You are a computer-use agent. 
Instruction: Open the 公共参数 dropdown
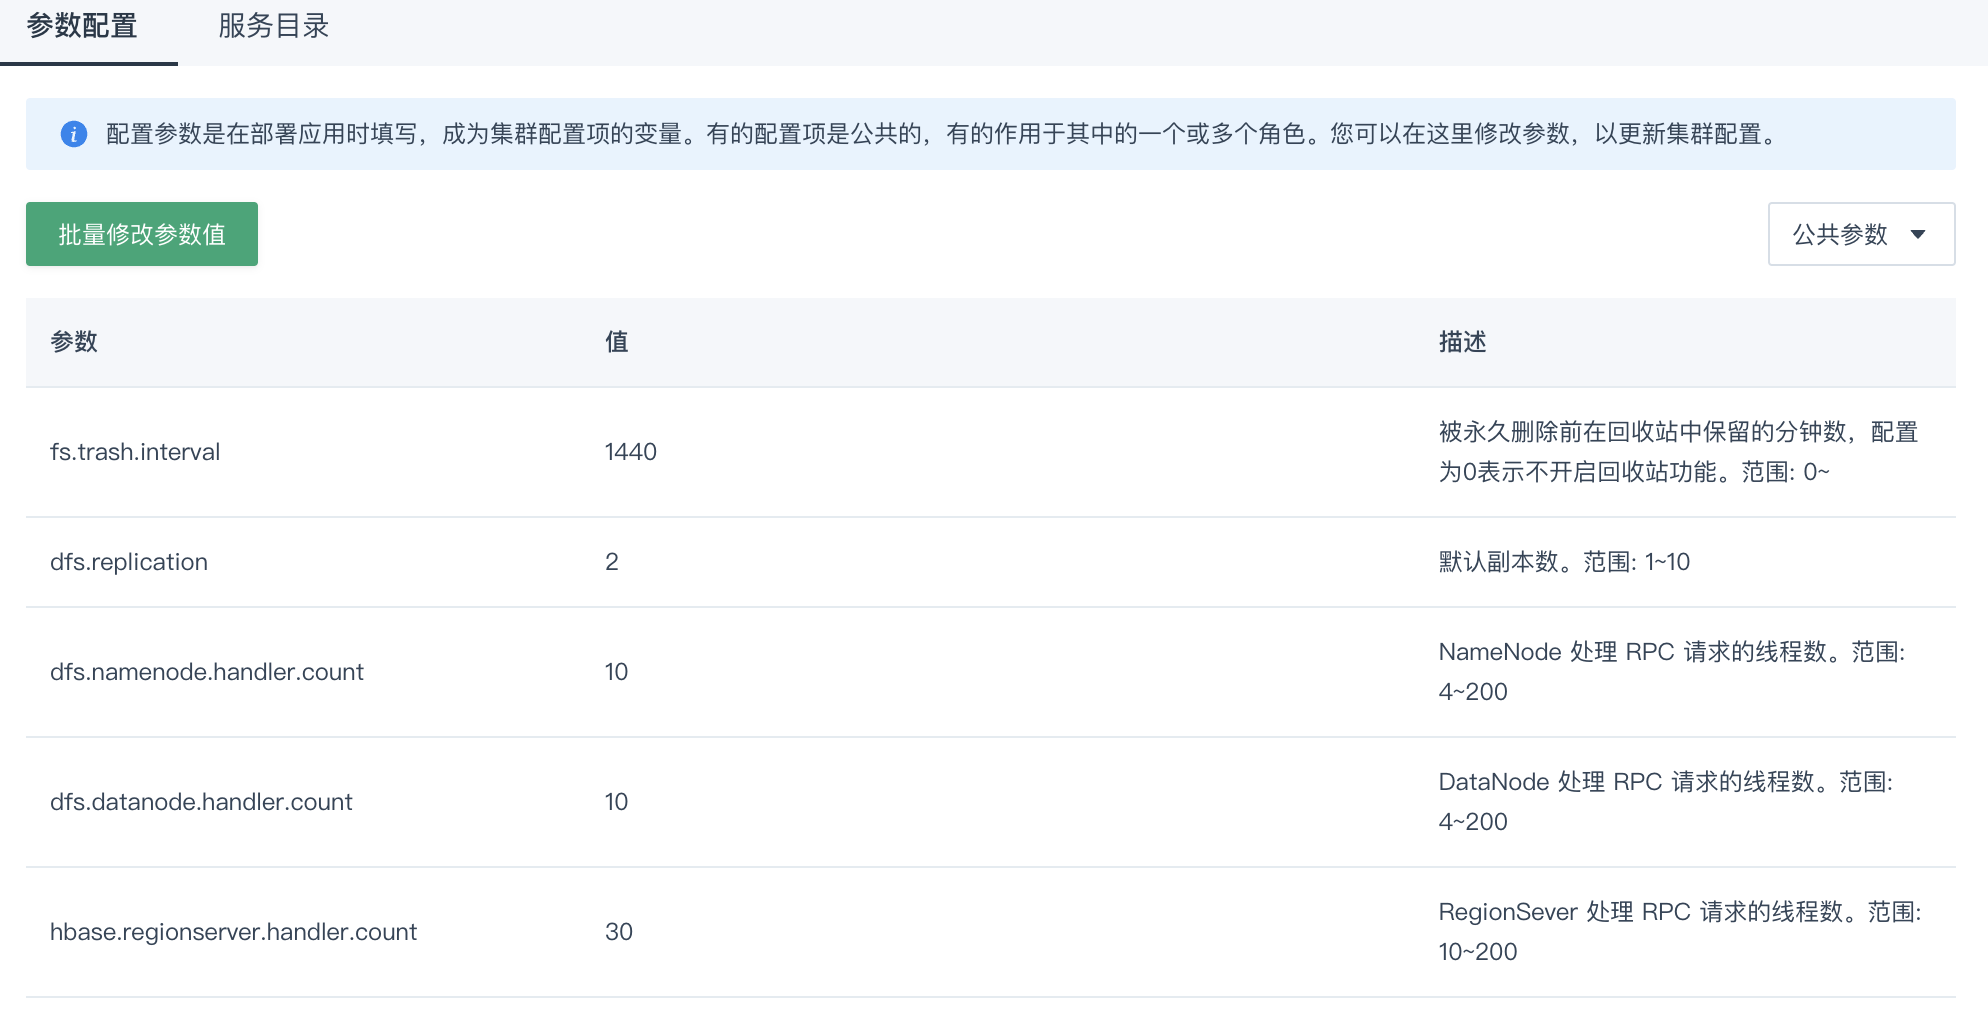point(1861,234)
